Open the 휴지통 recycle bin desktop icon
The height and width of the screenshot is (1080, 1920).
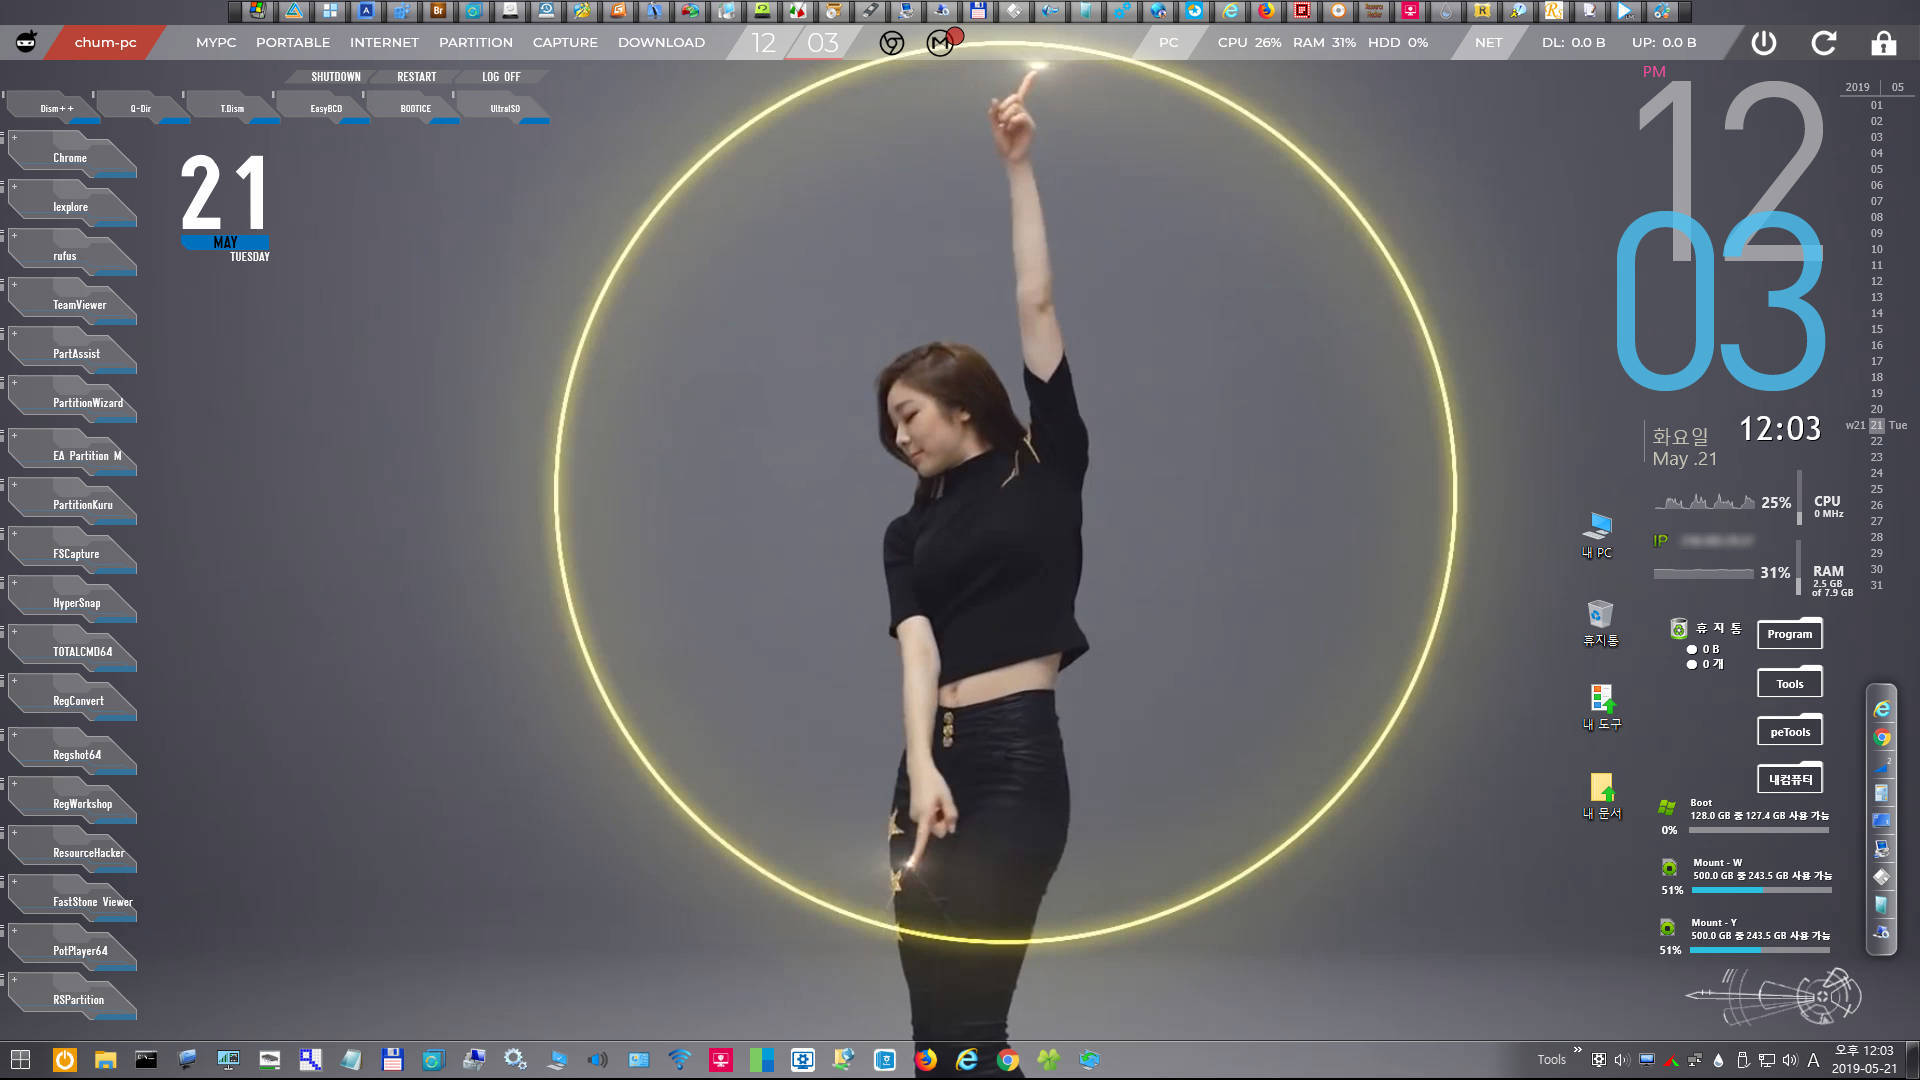click(x=1600, y=623)
